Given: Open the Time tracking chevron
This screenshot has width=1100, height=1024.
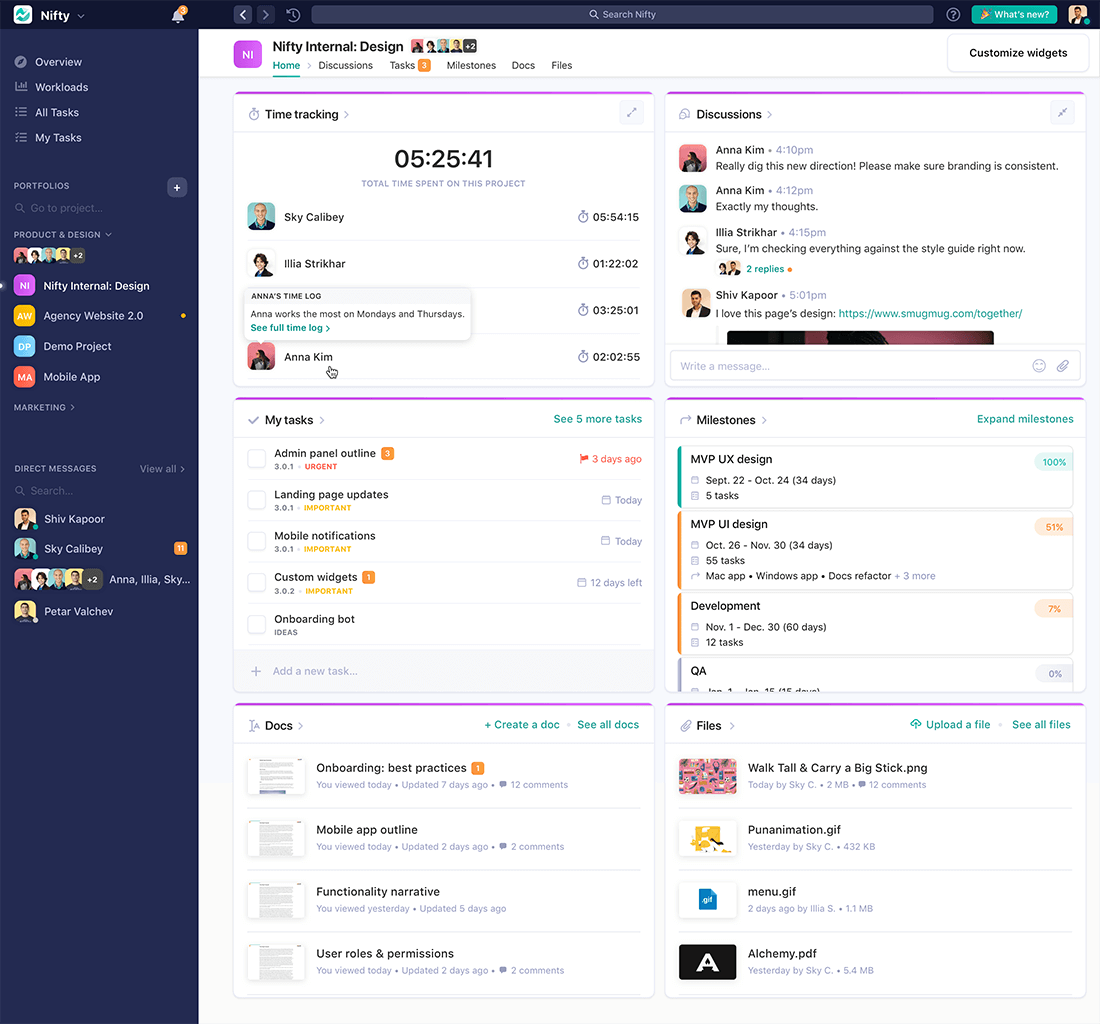Looking at the screenshot, I should coord(346,114).
